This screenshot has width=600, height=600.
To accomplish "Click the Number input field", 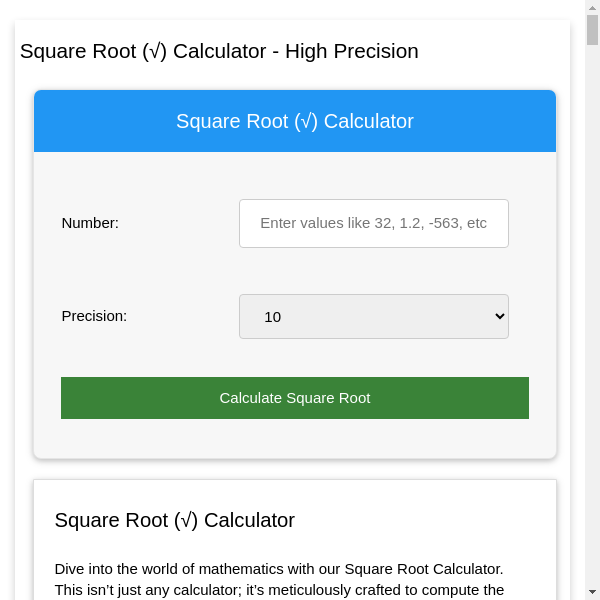I will 373,223.
